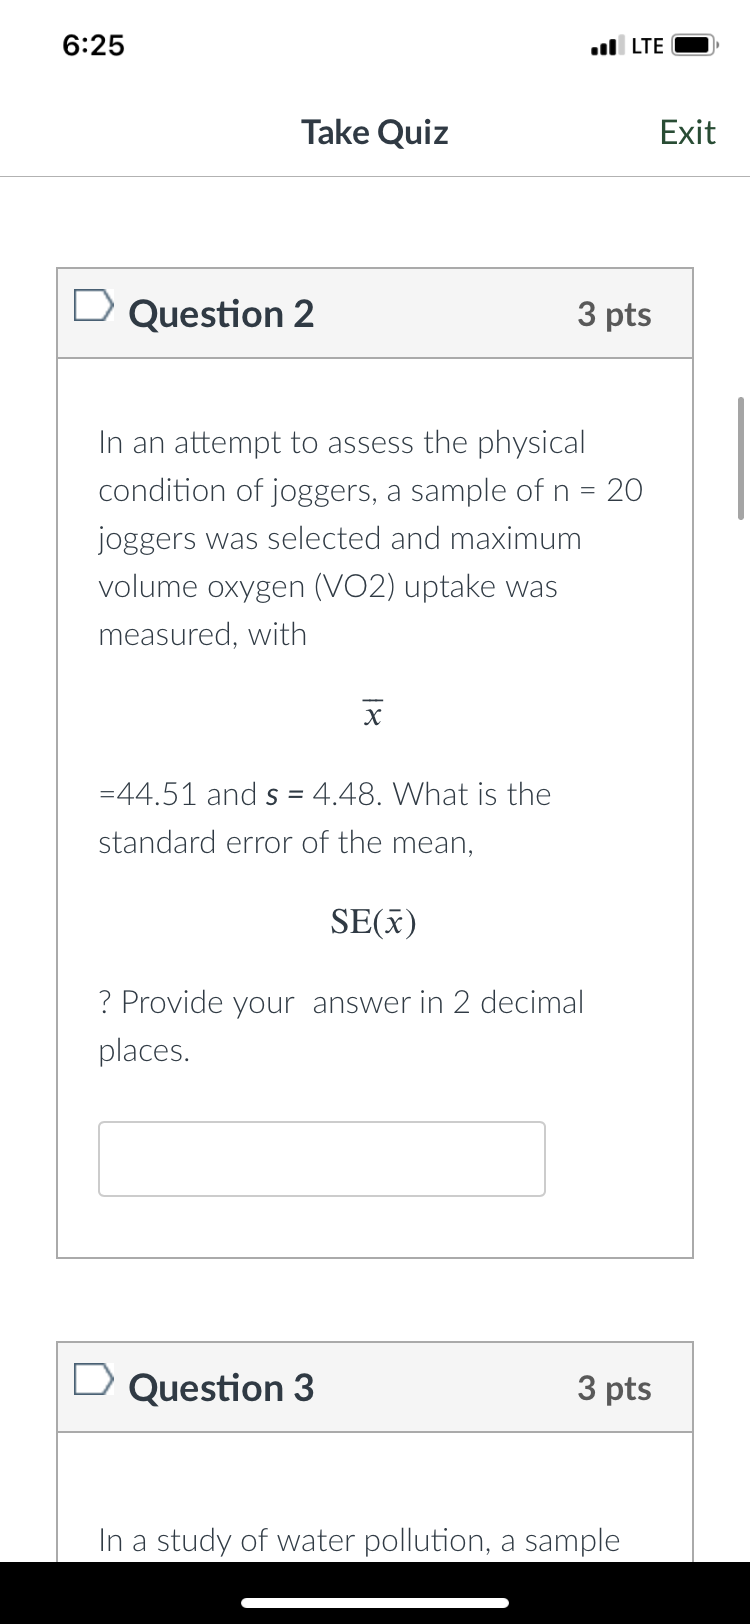Viewport: 750px width, 1624px height.
Task: Click the 3 pts label on Question 3
Action: click(614, 1388)
